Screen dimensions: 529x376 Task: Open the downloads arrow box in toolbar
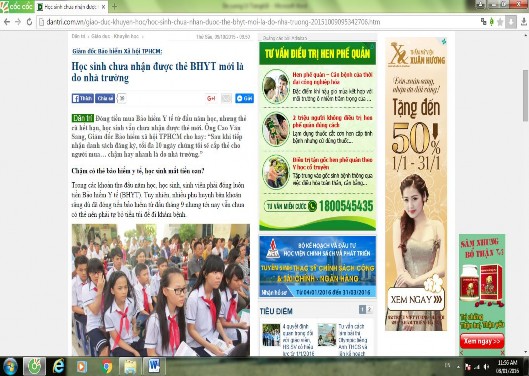[x=511, y=22]
